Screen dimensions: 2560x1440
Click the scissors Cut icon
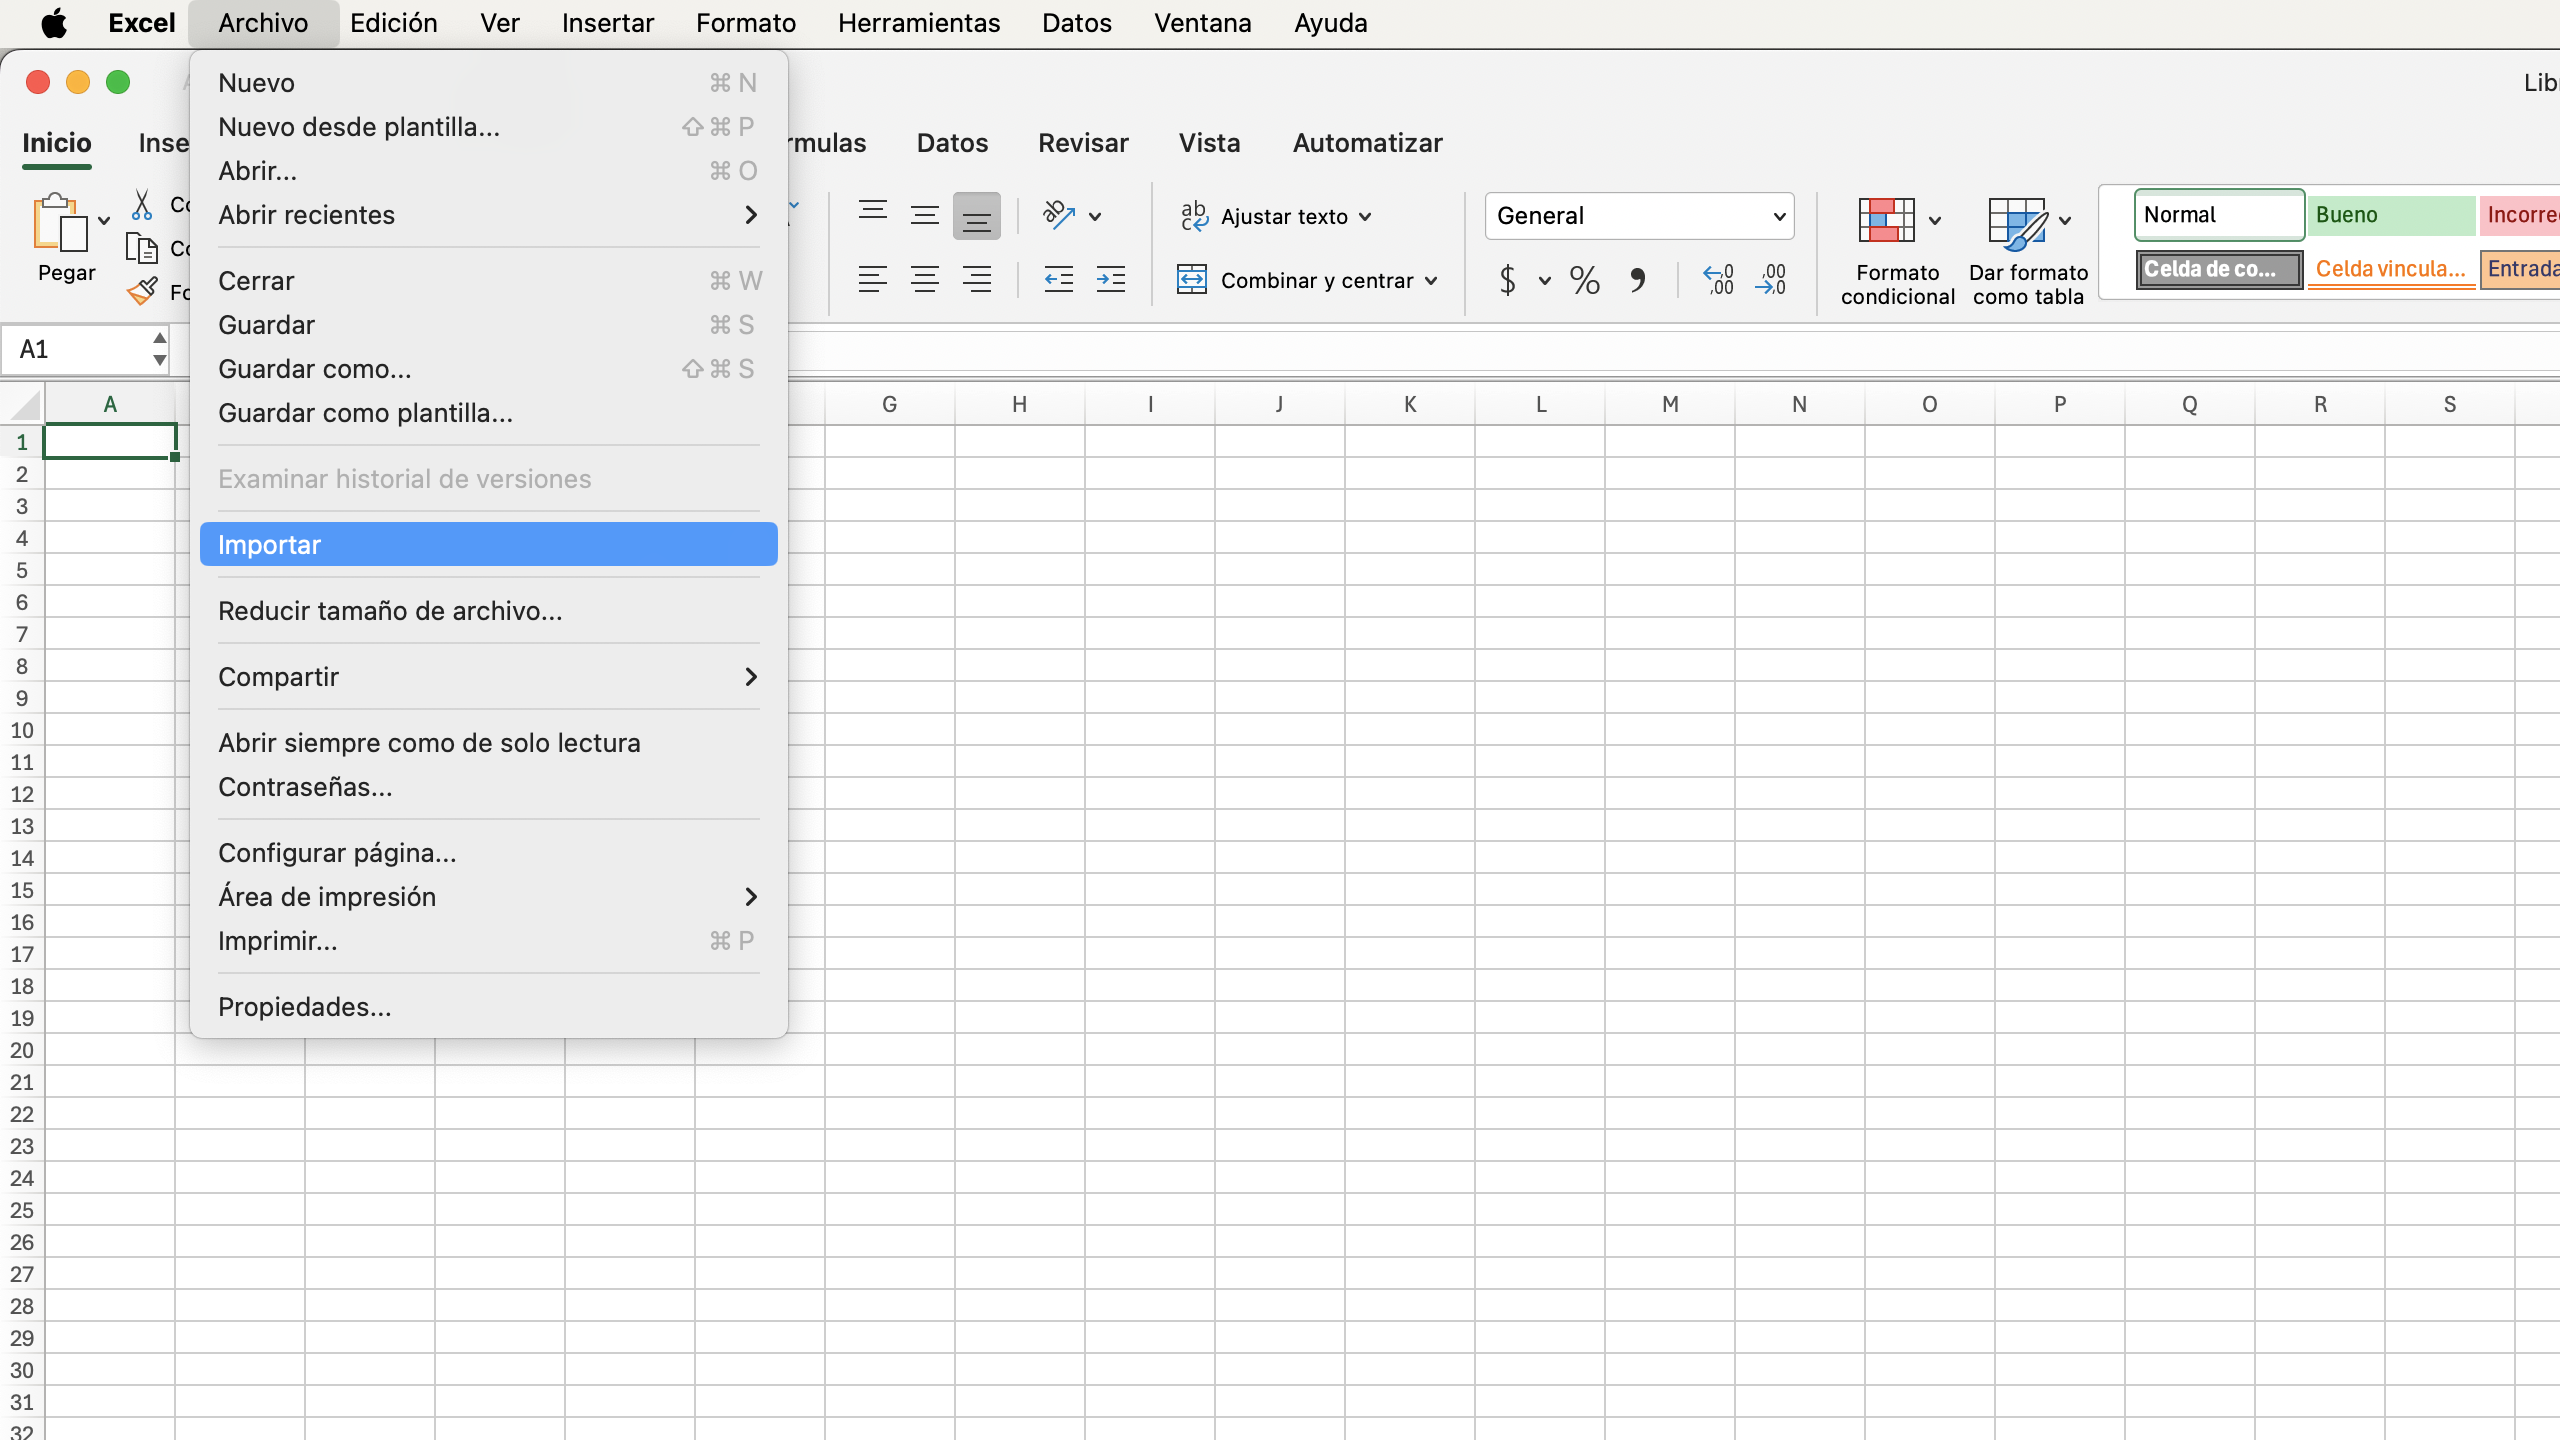coord(142,205)
